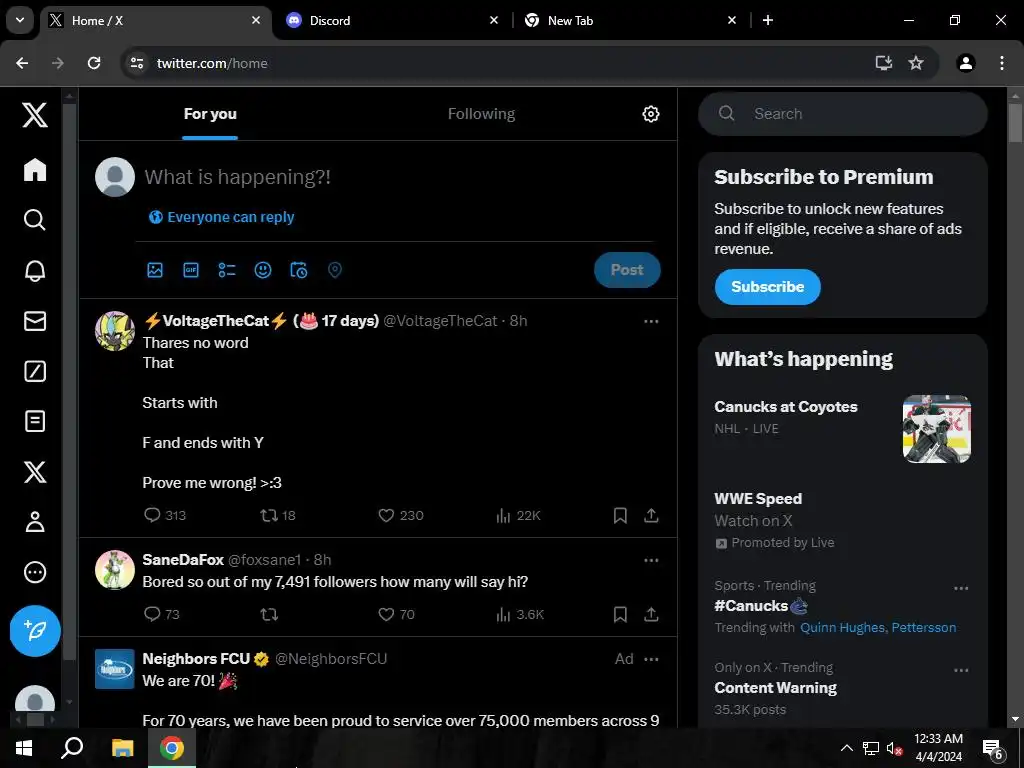Open the notification center with 6 badge
The image size is (1024, 768).
point(993,749)
